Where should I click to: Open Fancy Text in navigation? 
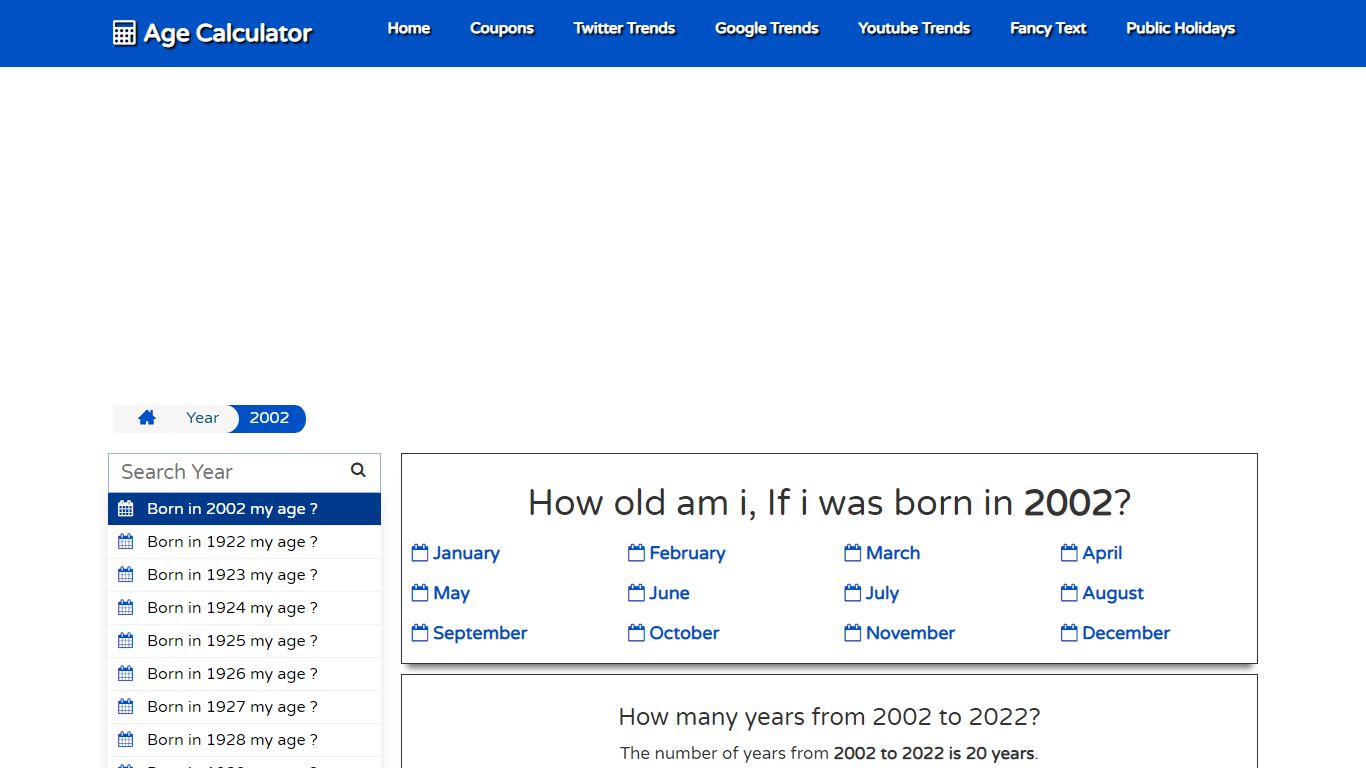(1048, 28)
